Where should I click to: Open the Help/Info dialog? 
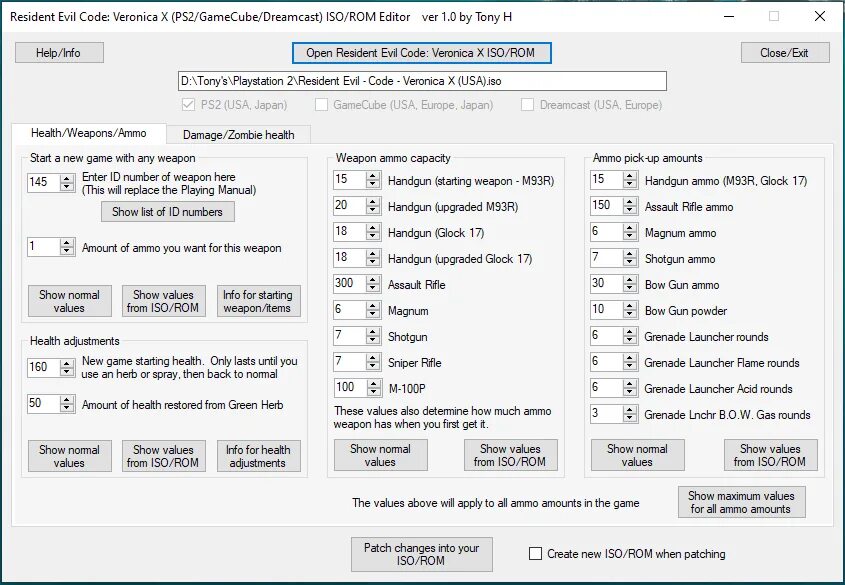click(59, 53)
